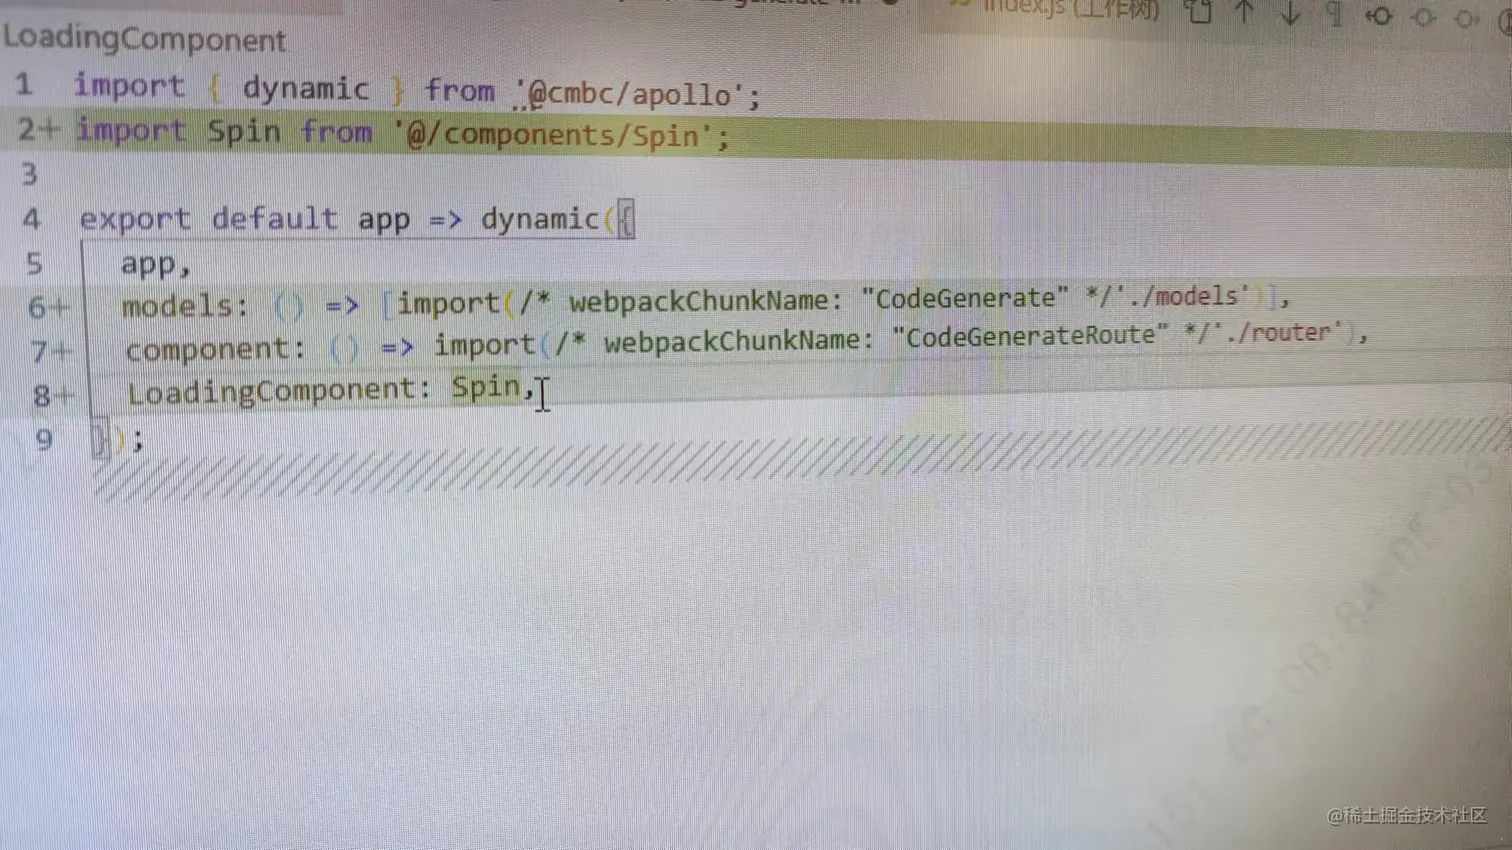Click the added line marker 7+ in gutter

pos(52,351)
